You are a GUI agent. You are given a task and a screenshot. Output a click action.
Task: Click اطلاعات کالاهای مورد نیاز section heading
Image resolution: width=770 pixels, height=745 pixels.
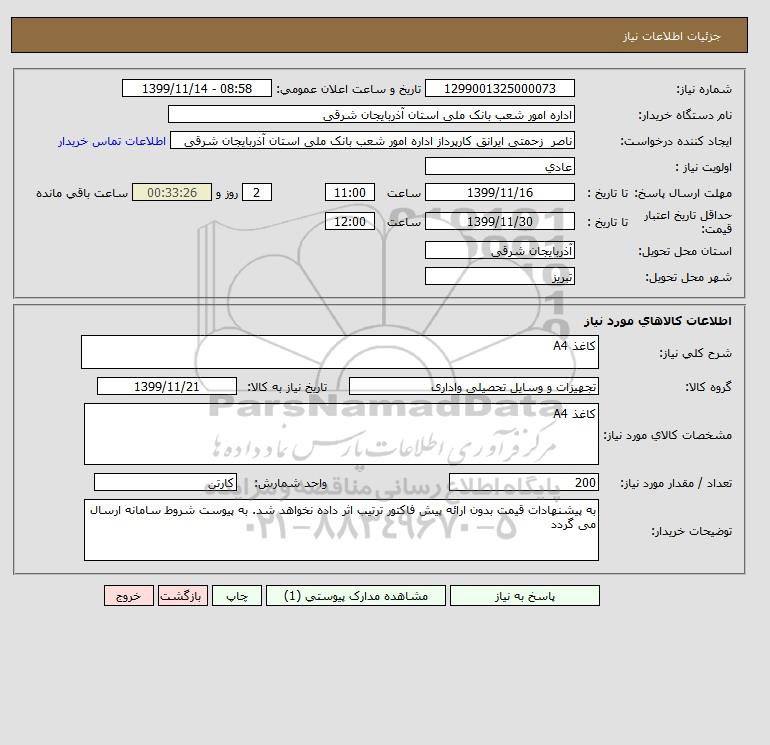[658, 321]
